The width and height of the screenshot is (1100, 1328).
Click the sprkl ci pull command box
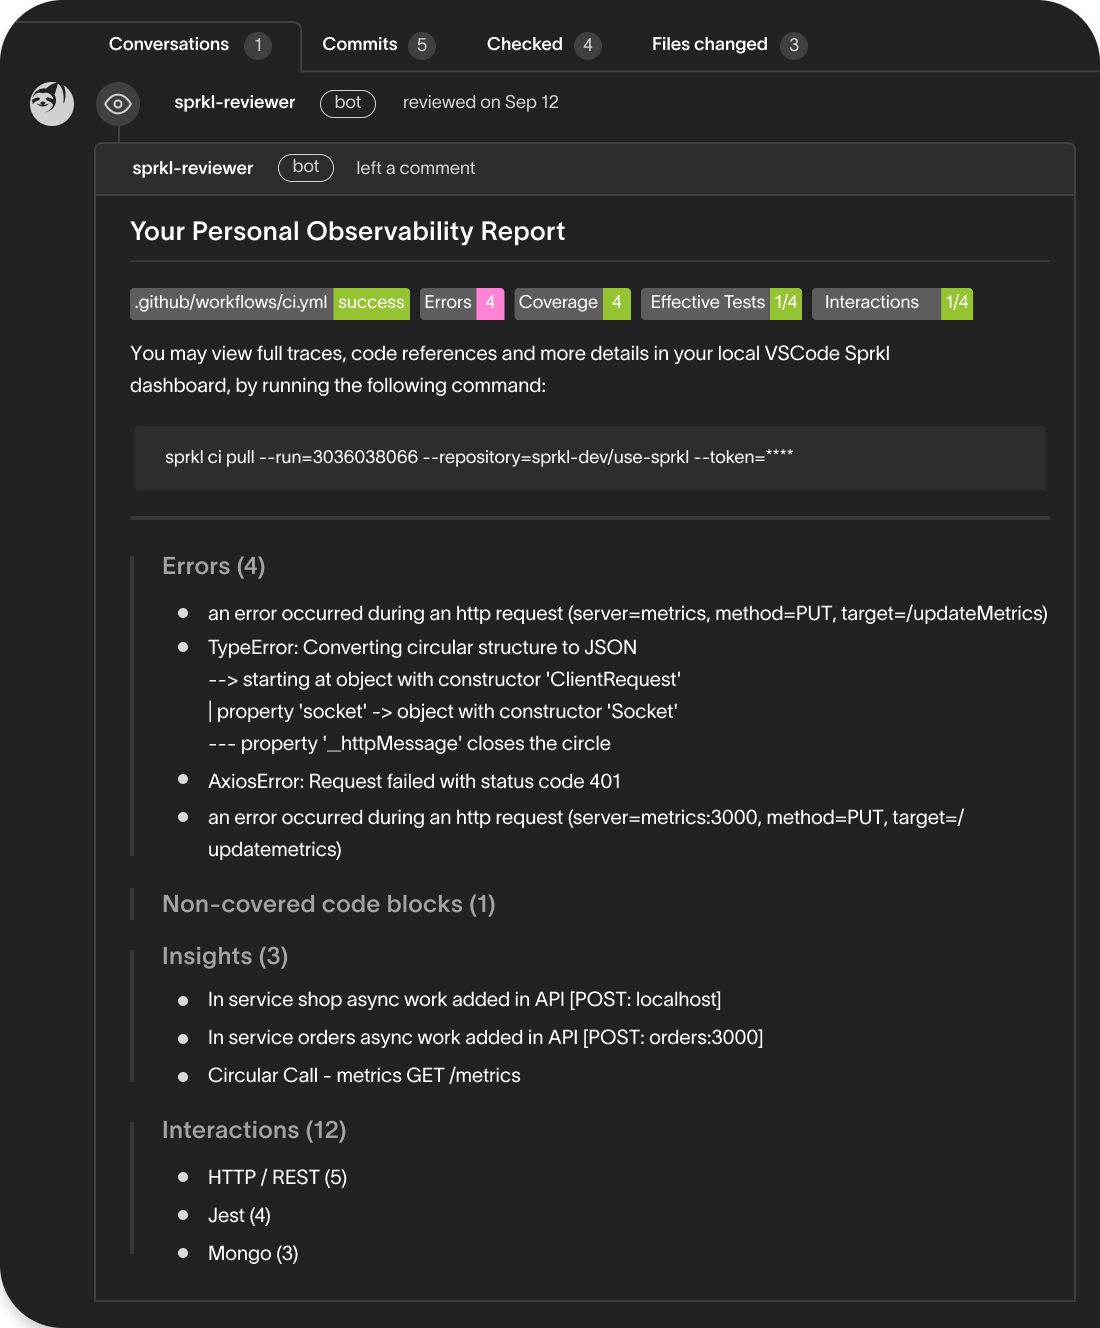click(x=590, y=458)
